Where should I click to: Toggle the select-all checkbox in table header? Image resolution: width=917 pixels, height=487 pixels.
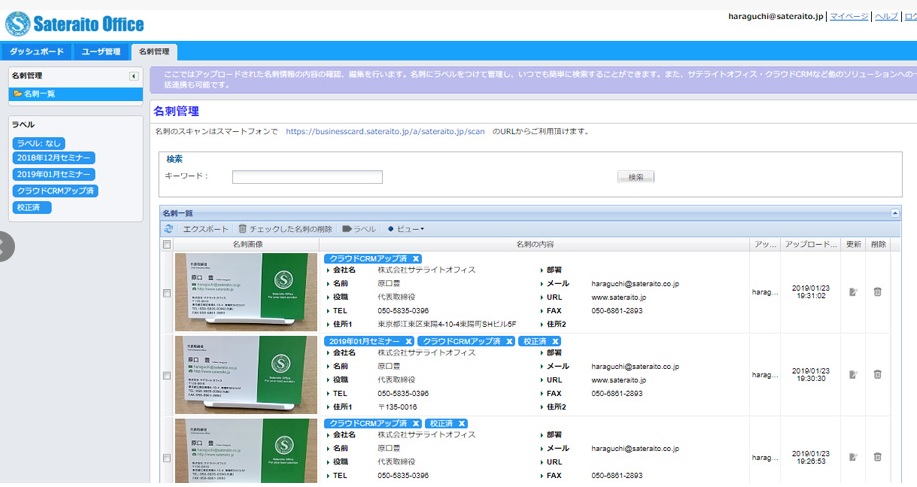(x=167, y=244)
